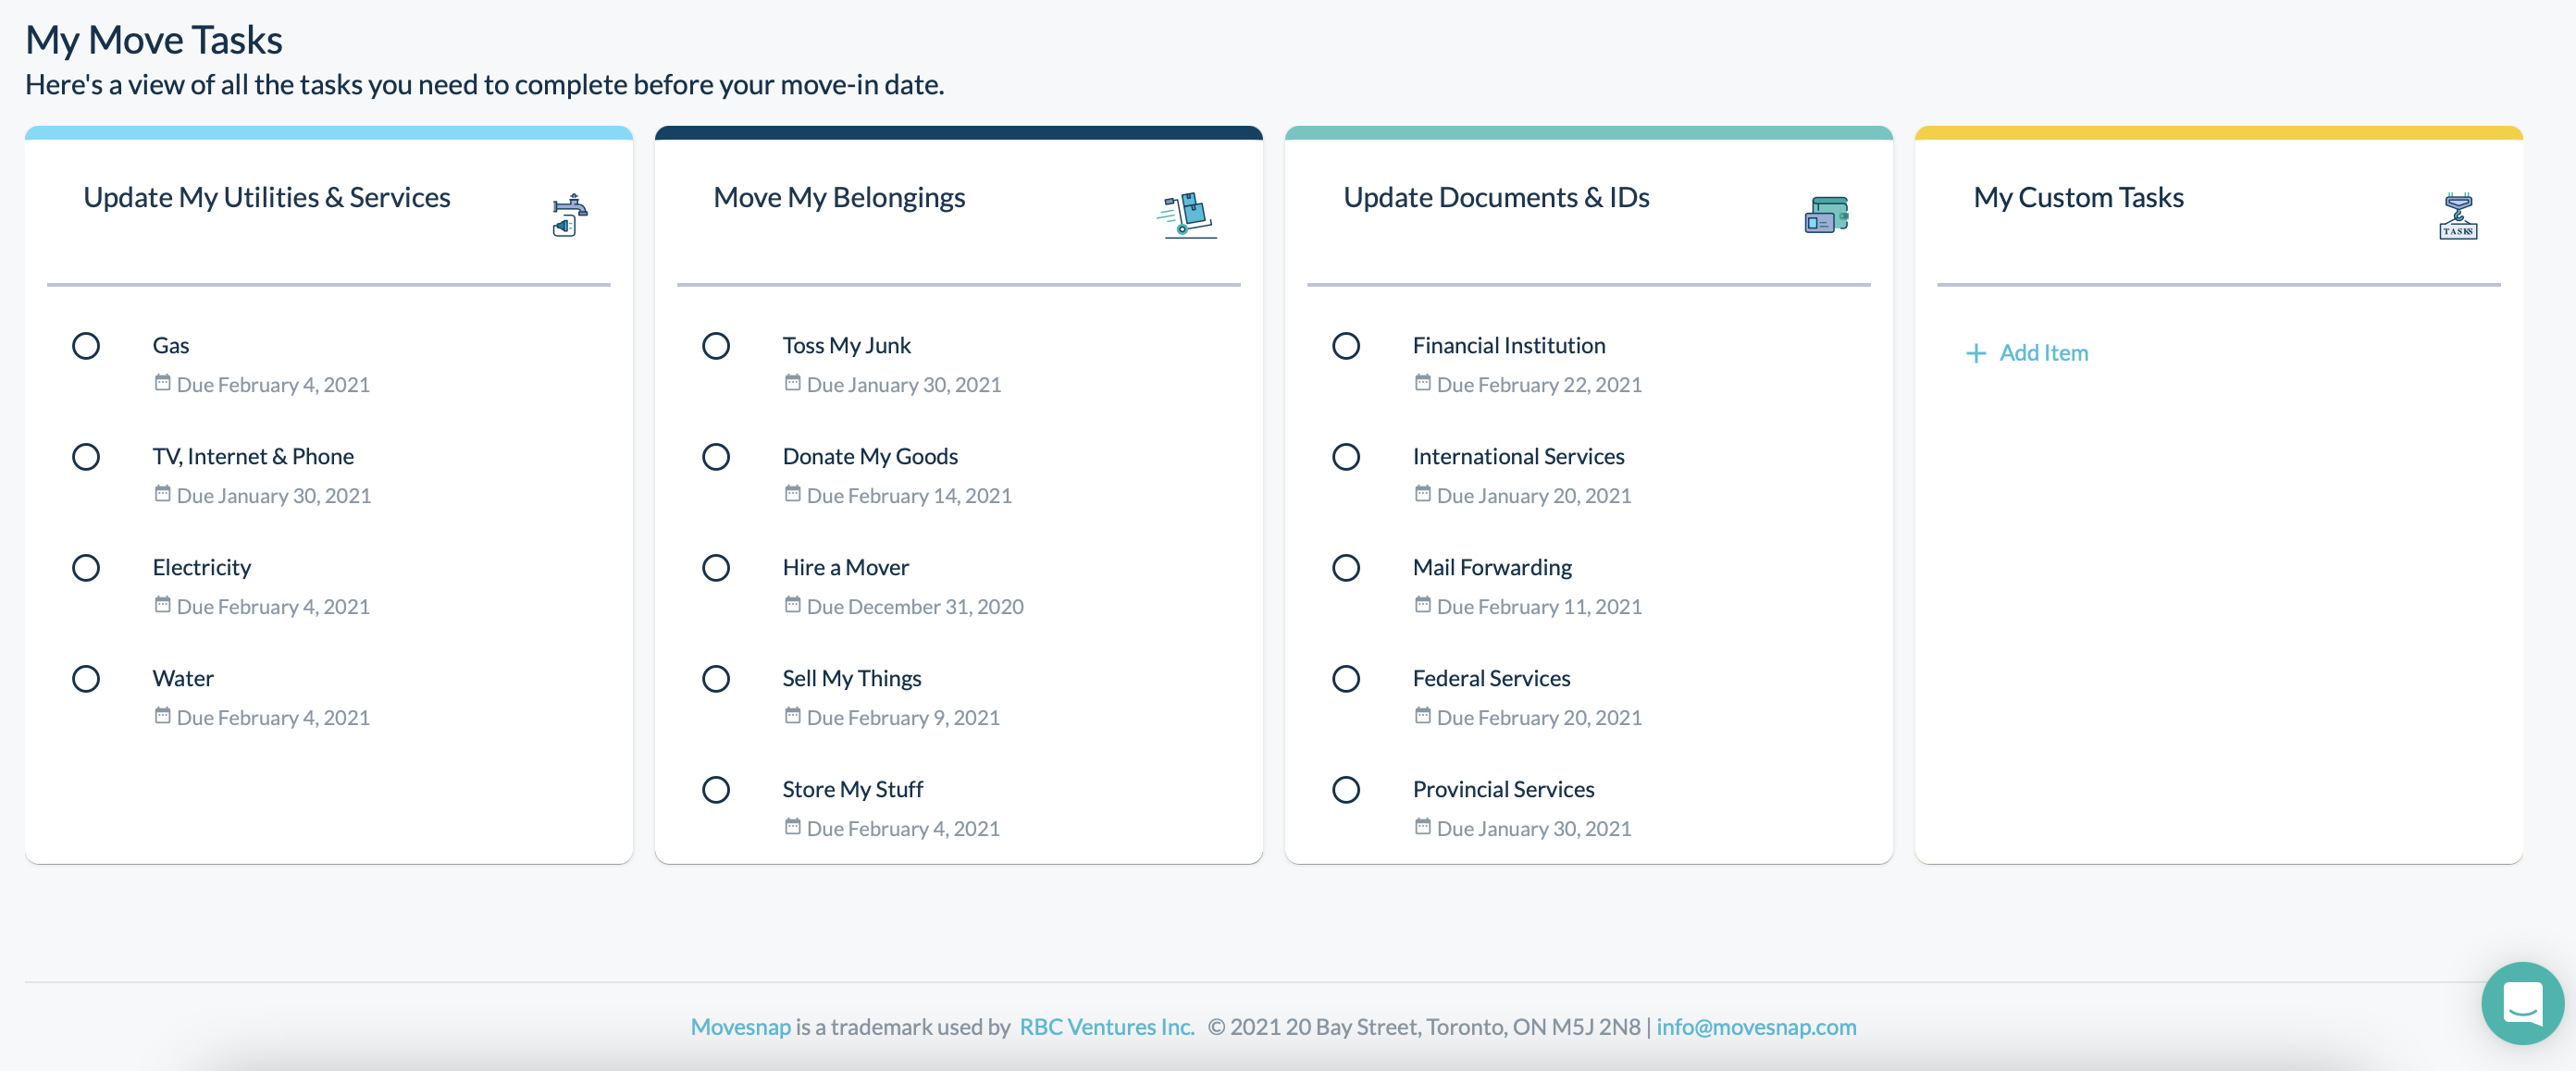Viewport: 2576px width, 1071px height.
Task: Click the My Custom Tasks heading
Action: pos(2078,197)
